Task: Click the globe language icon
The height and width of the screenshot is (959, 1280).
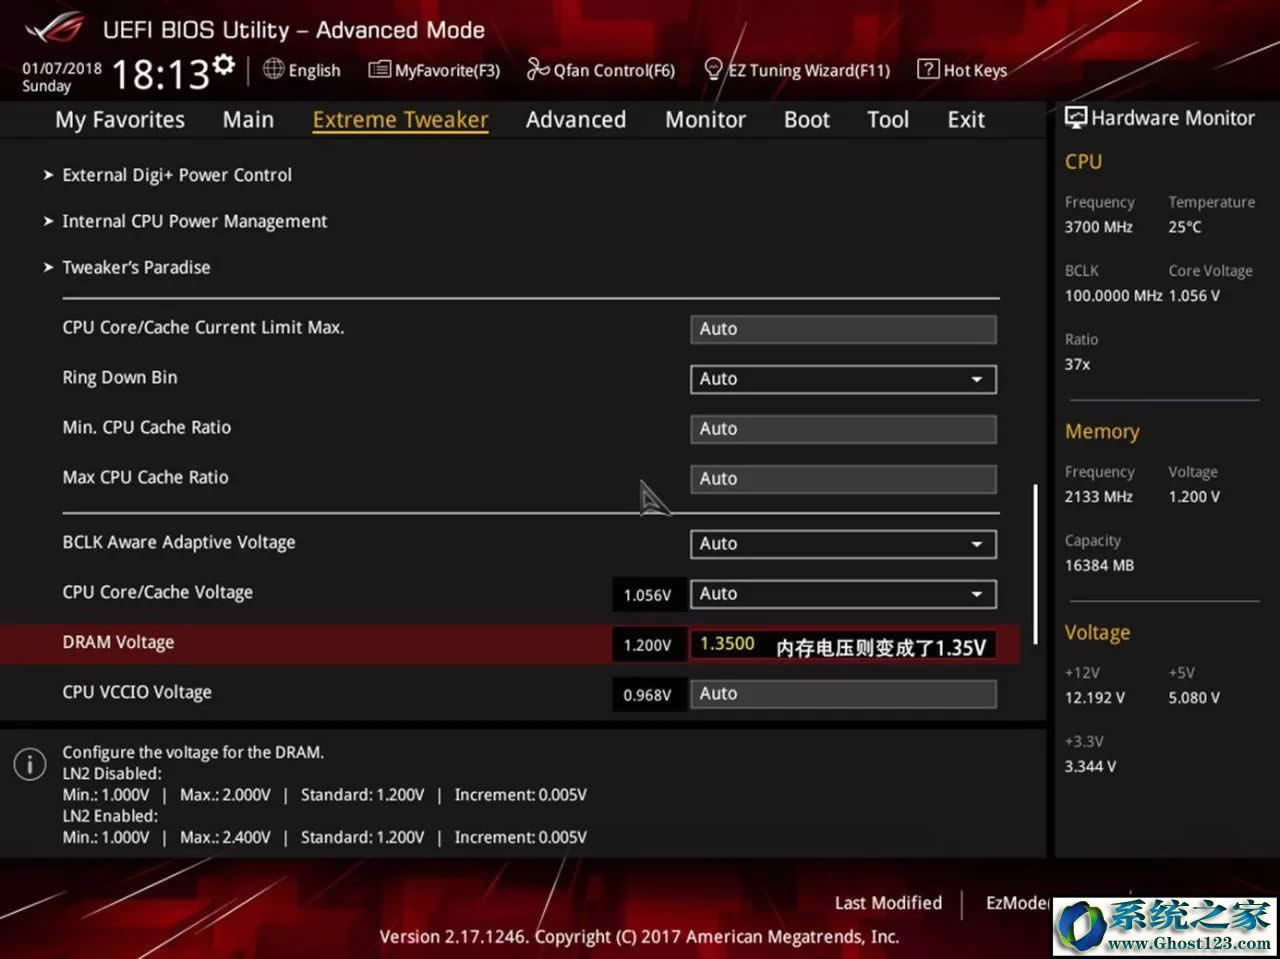Action: [273, 69]
